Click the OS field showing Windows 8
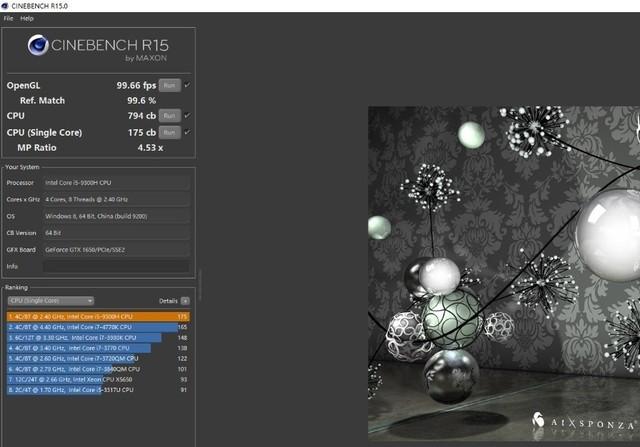The height and width of the screenshot is (447, 640). click(116, 216)
